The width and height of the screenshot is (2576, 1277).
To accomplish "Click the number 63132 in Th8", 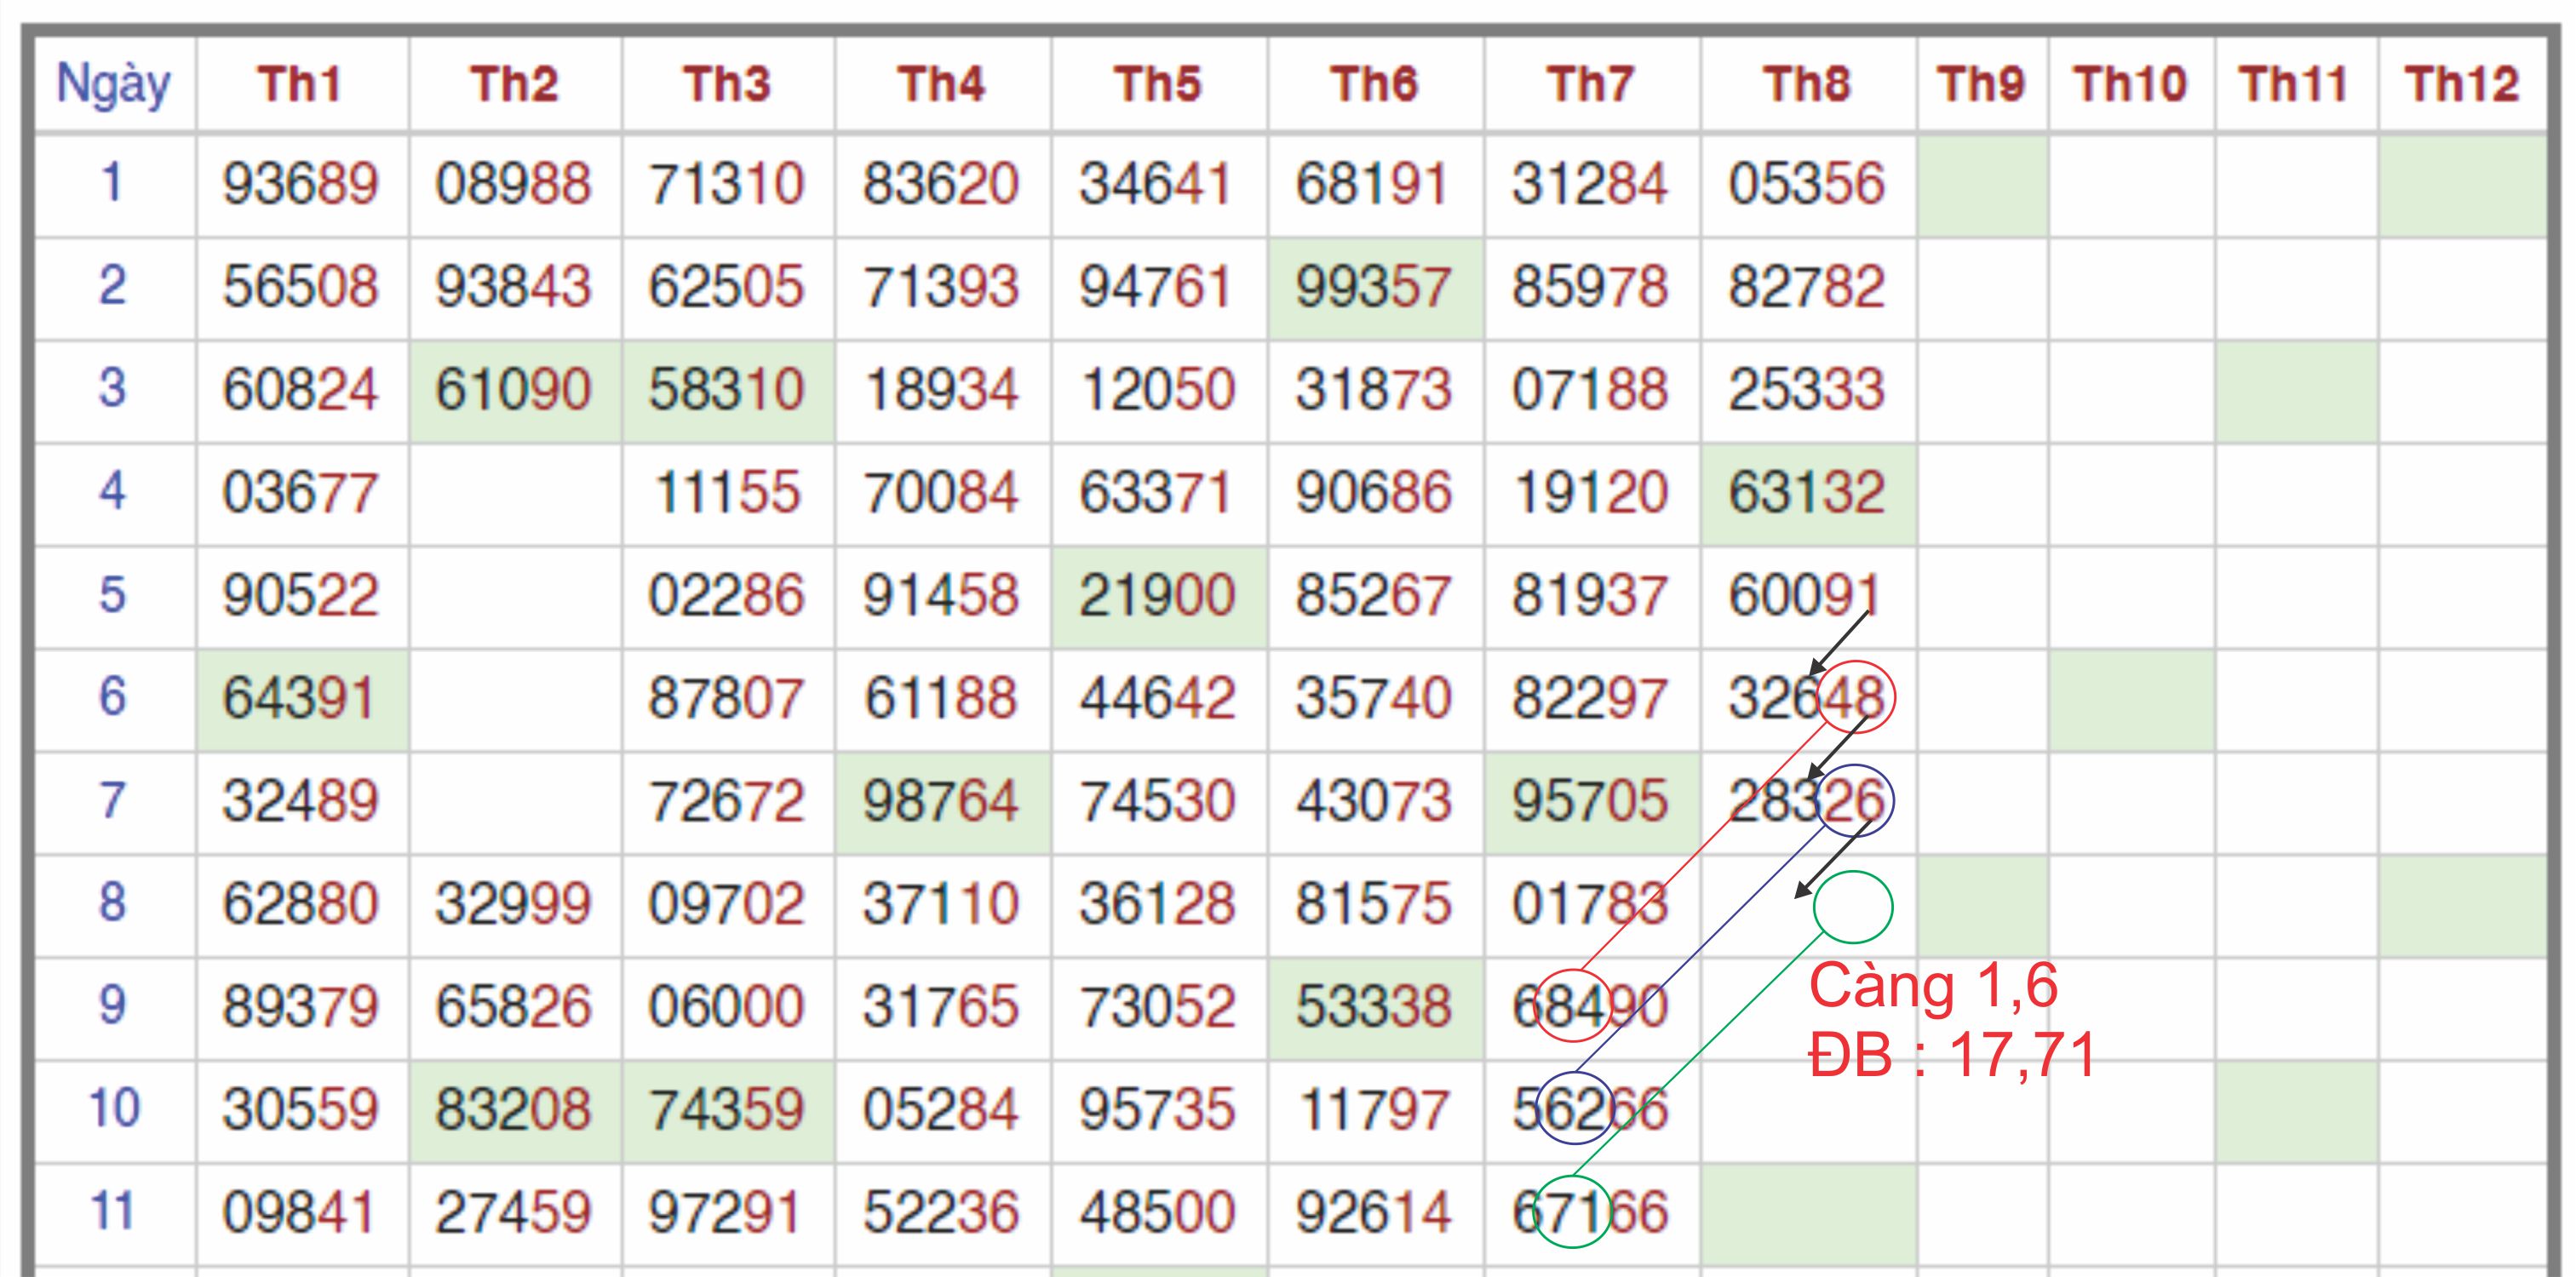I will tap(1806, 493).
